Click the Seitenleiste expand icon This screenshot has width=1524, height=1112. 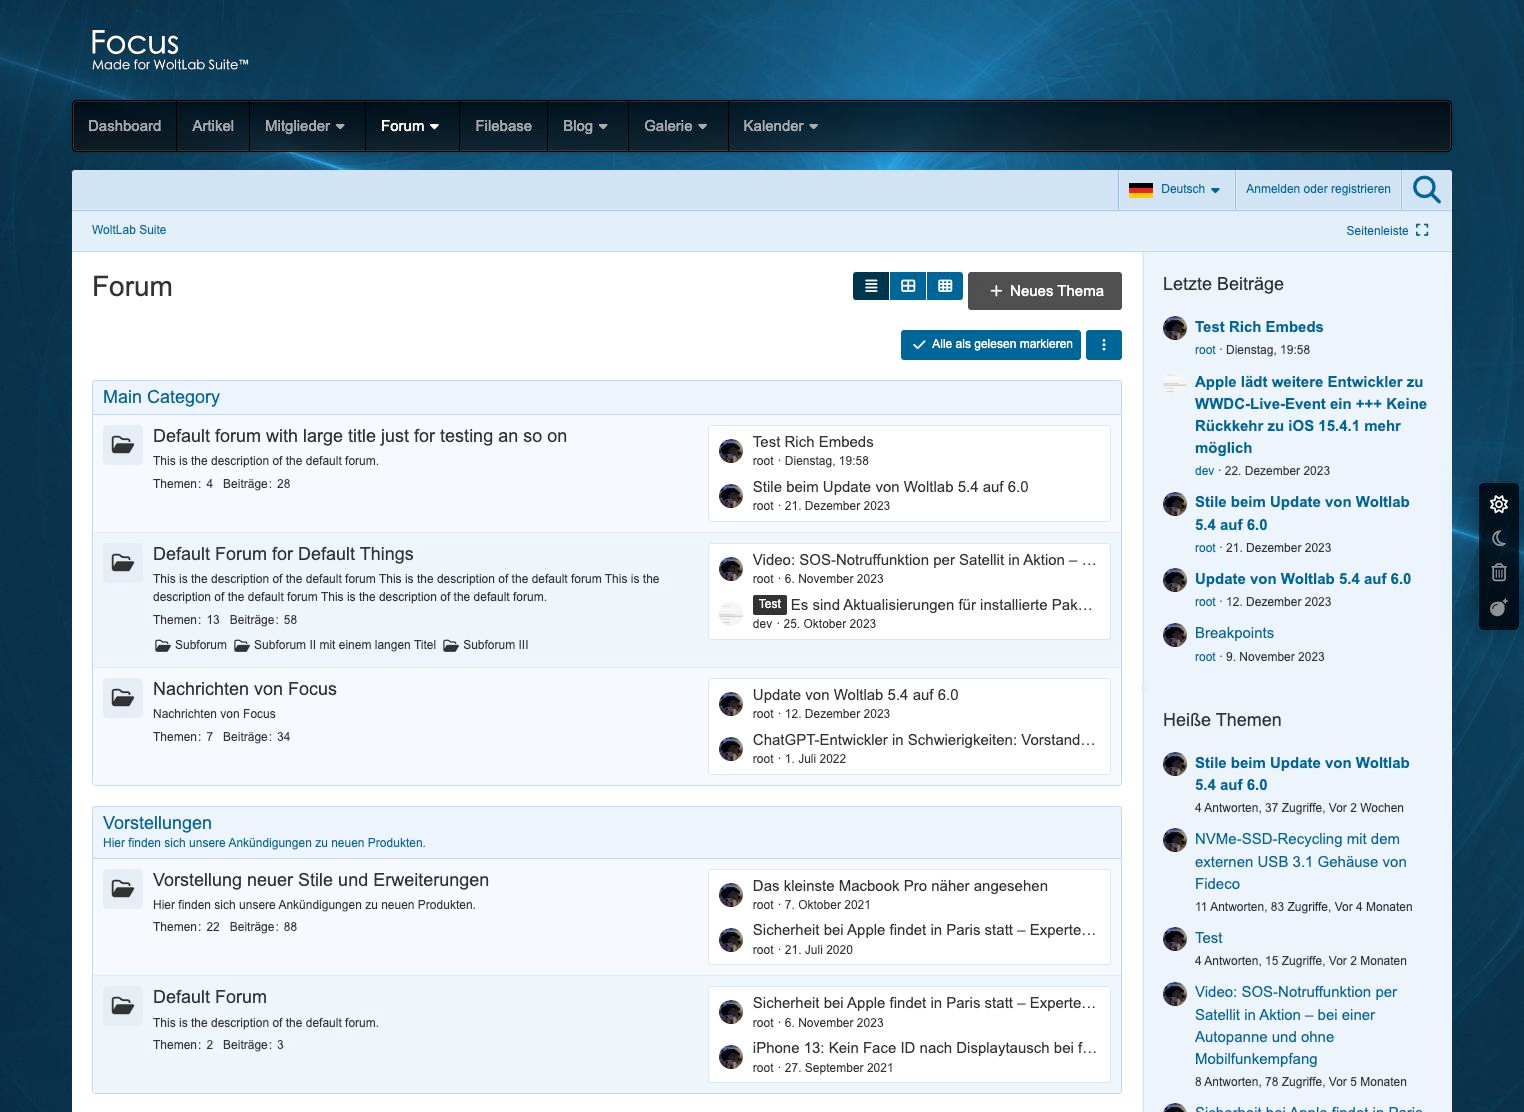1422,230
